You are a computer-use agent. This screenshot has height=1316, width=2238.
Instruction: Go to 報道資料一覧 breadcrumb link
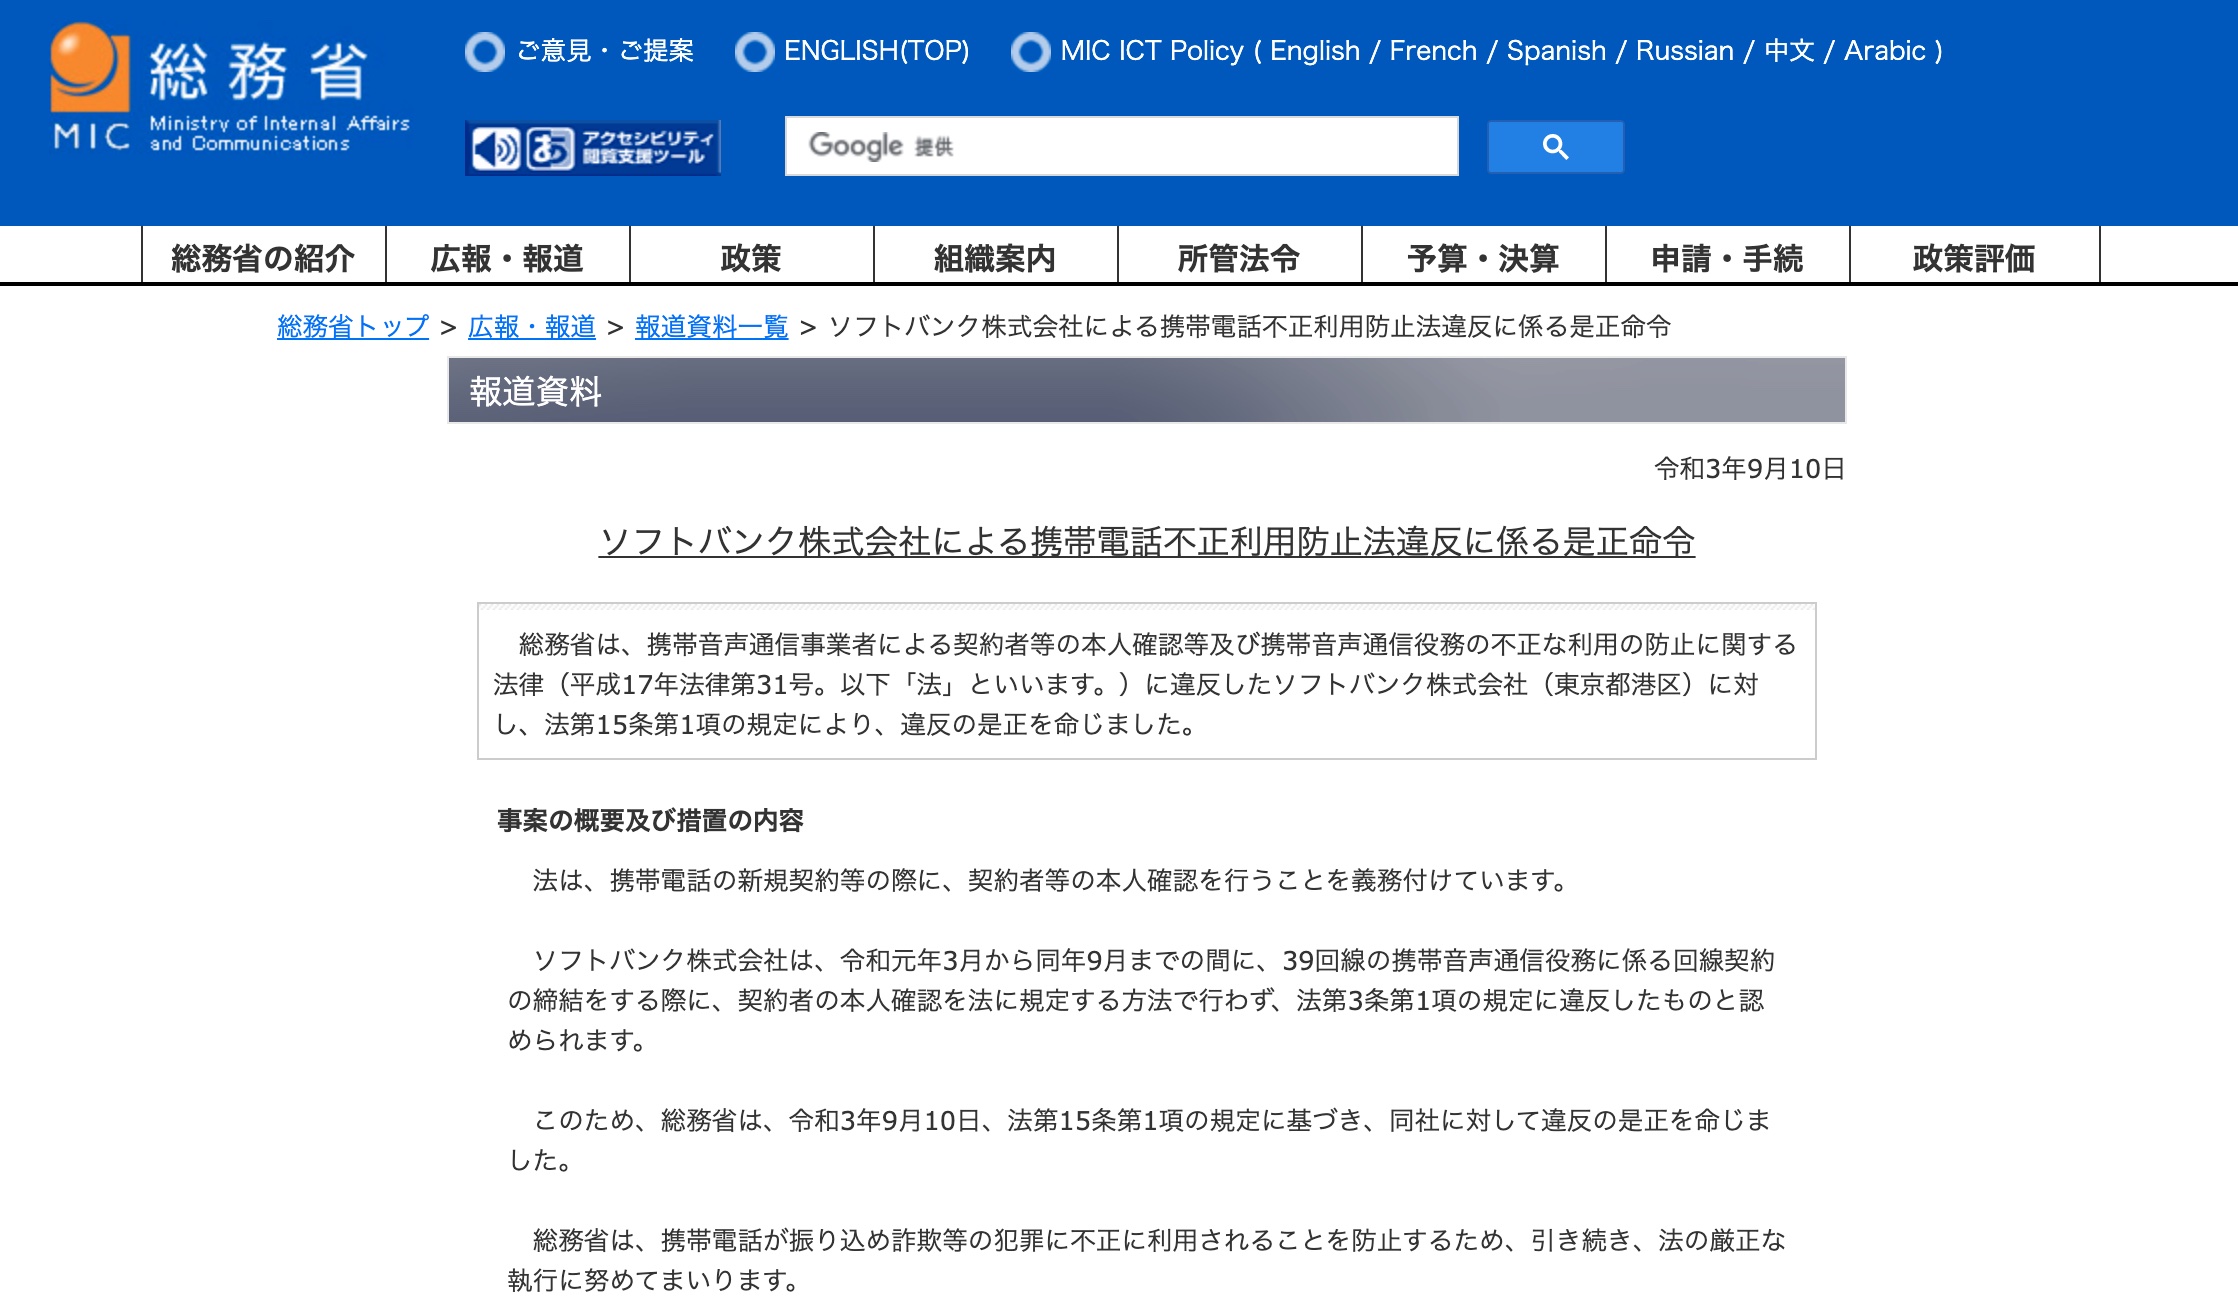click(711, 327)
